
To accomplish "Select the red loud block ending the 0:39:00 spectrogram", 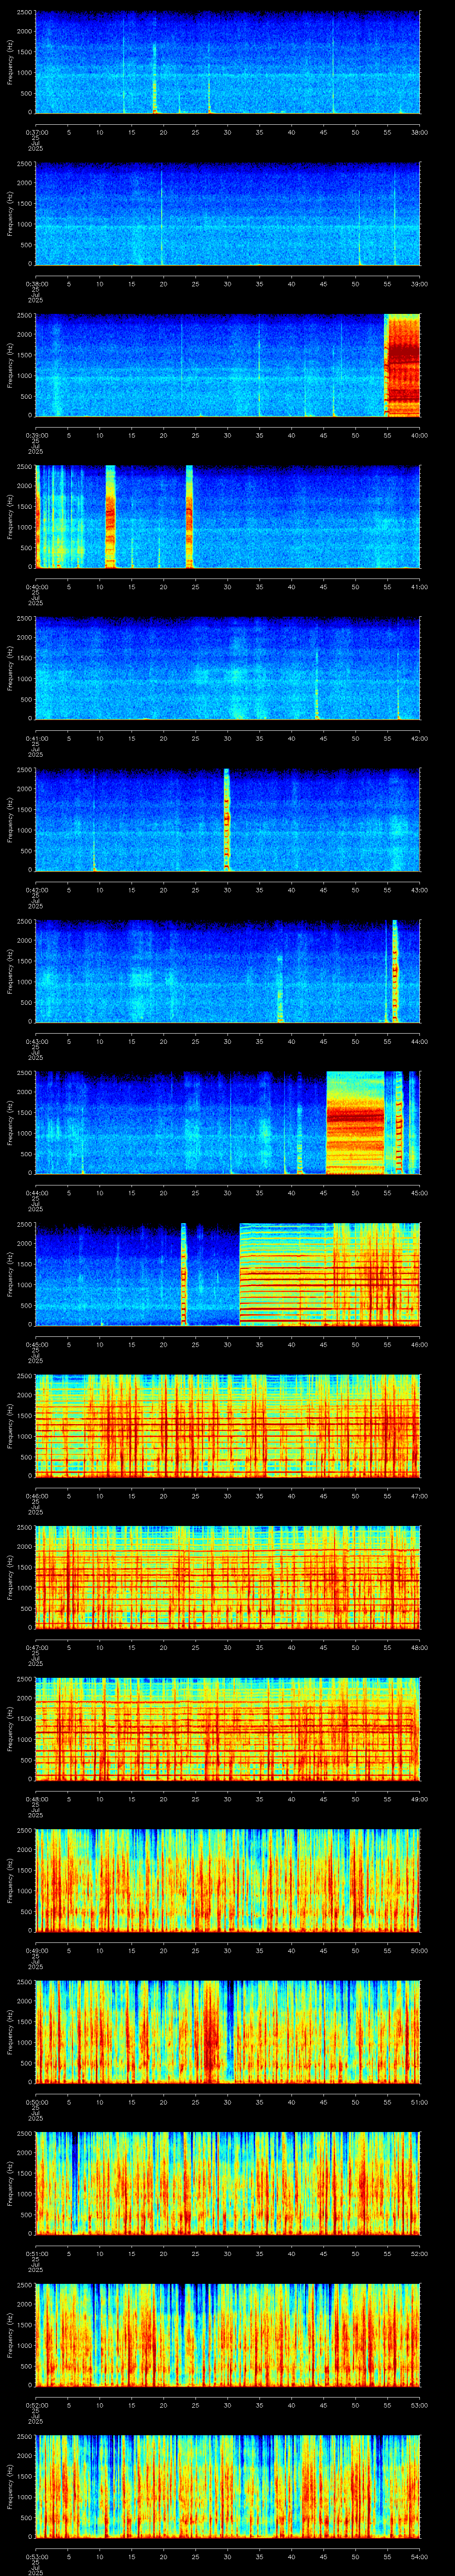I will coord(402,365).
